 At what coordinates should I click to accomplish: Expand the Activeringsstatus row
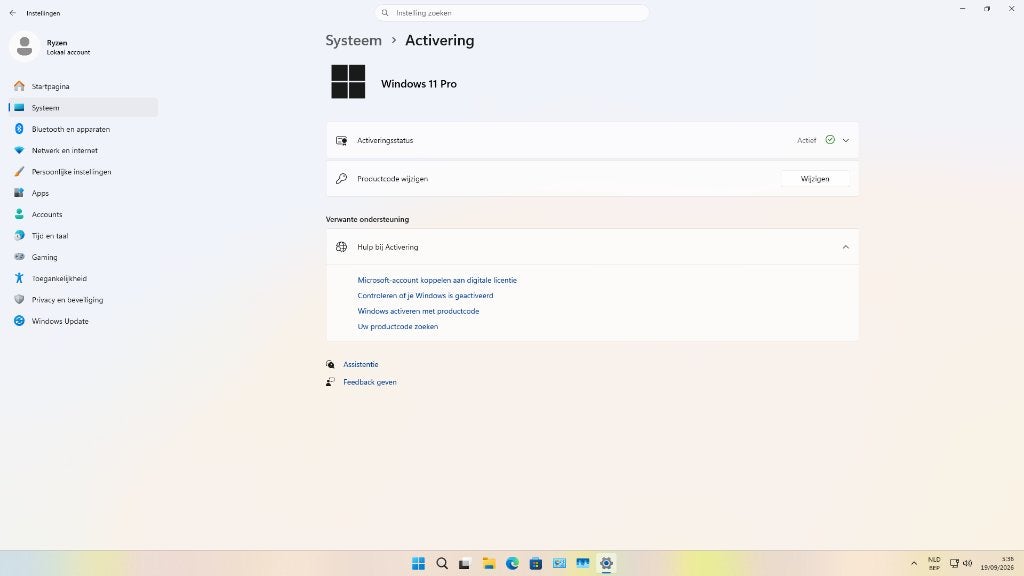point(592,140)
